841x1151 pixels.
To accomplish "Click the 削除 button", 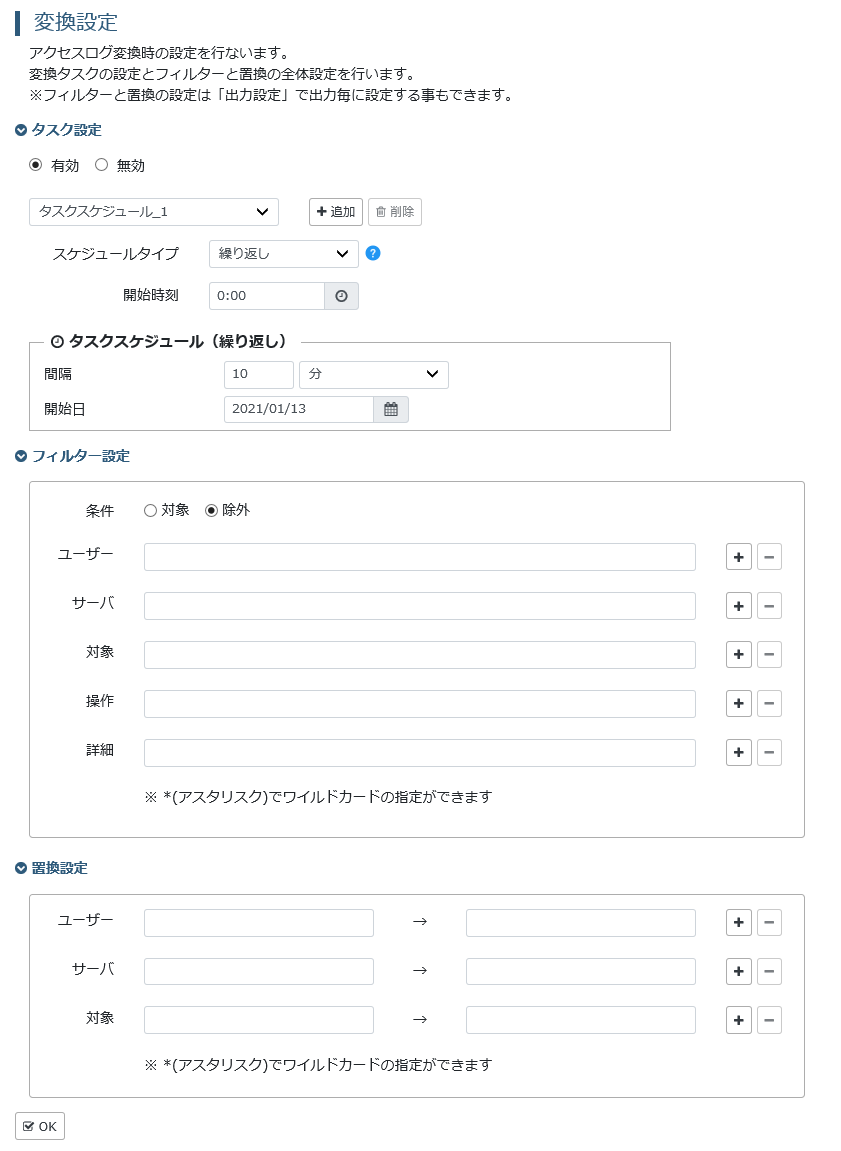I will click(x=395, y=211).
